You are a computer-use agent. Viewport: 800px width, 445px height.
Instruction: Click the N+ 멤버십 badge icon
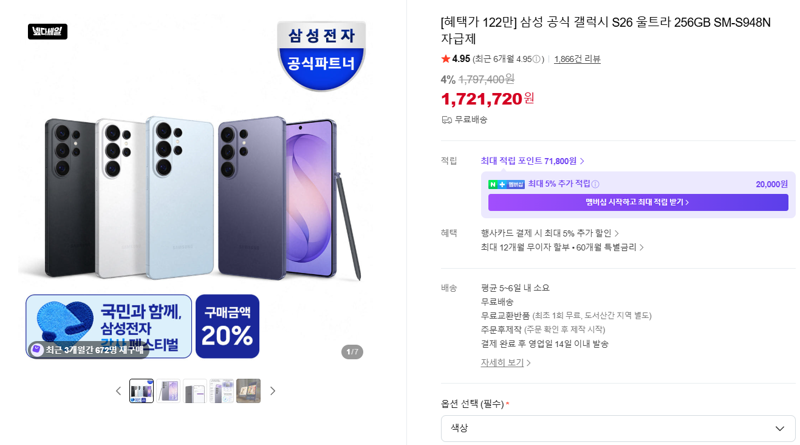click(506, 184)
